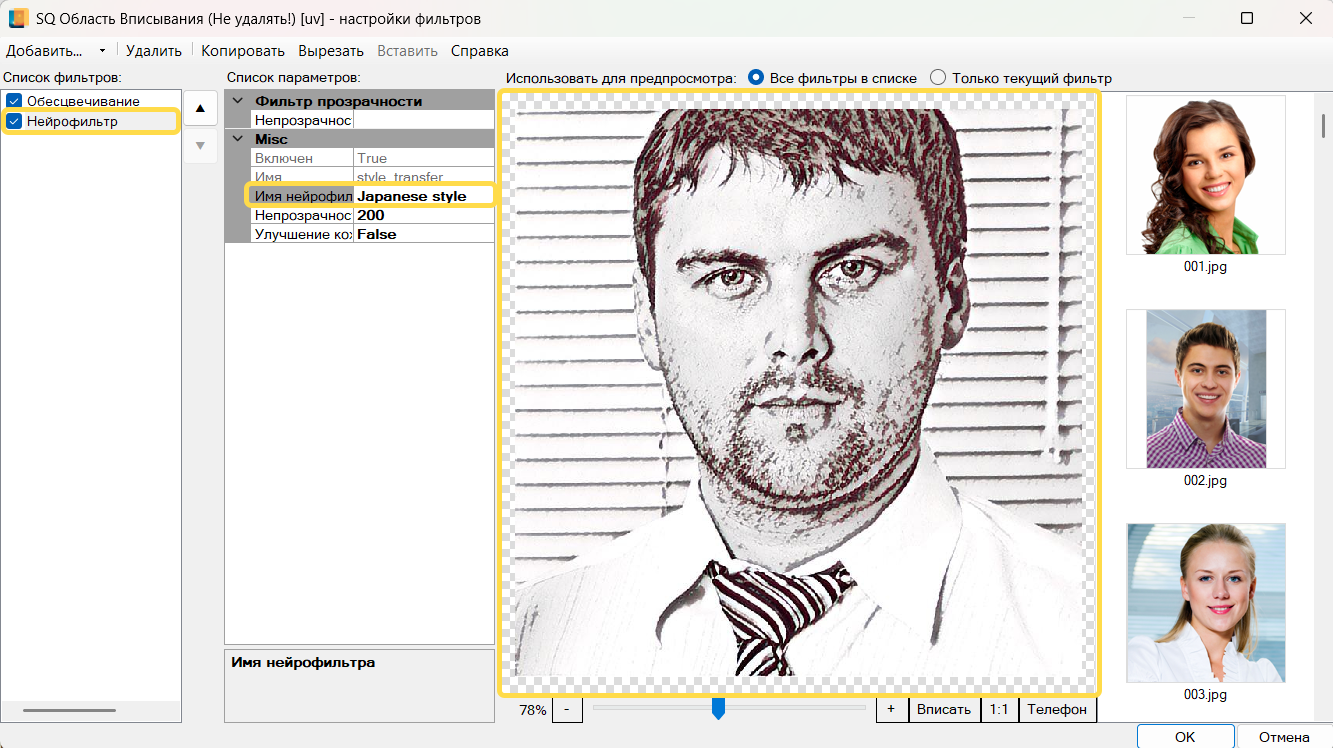Click the Japanese style neurofilter name field

coord(423,196)
